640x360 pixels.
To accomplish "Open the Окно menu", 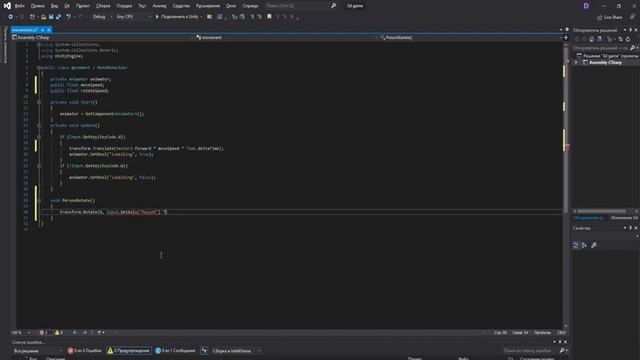I will (x=231, y=6).
